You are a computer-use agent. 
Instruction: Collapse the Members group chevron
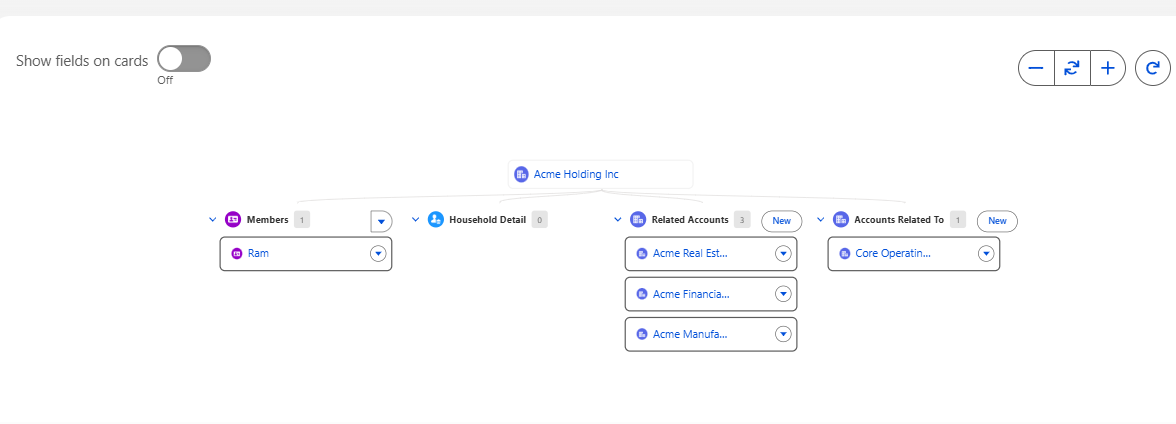click(x=212, y=220)
